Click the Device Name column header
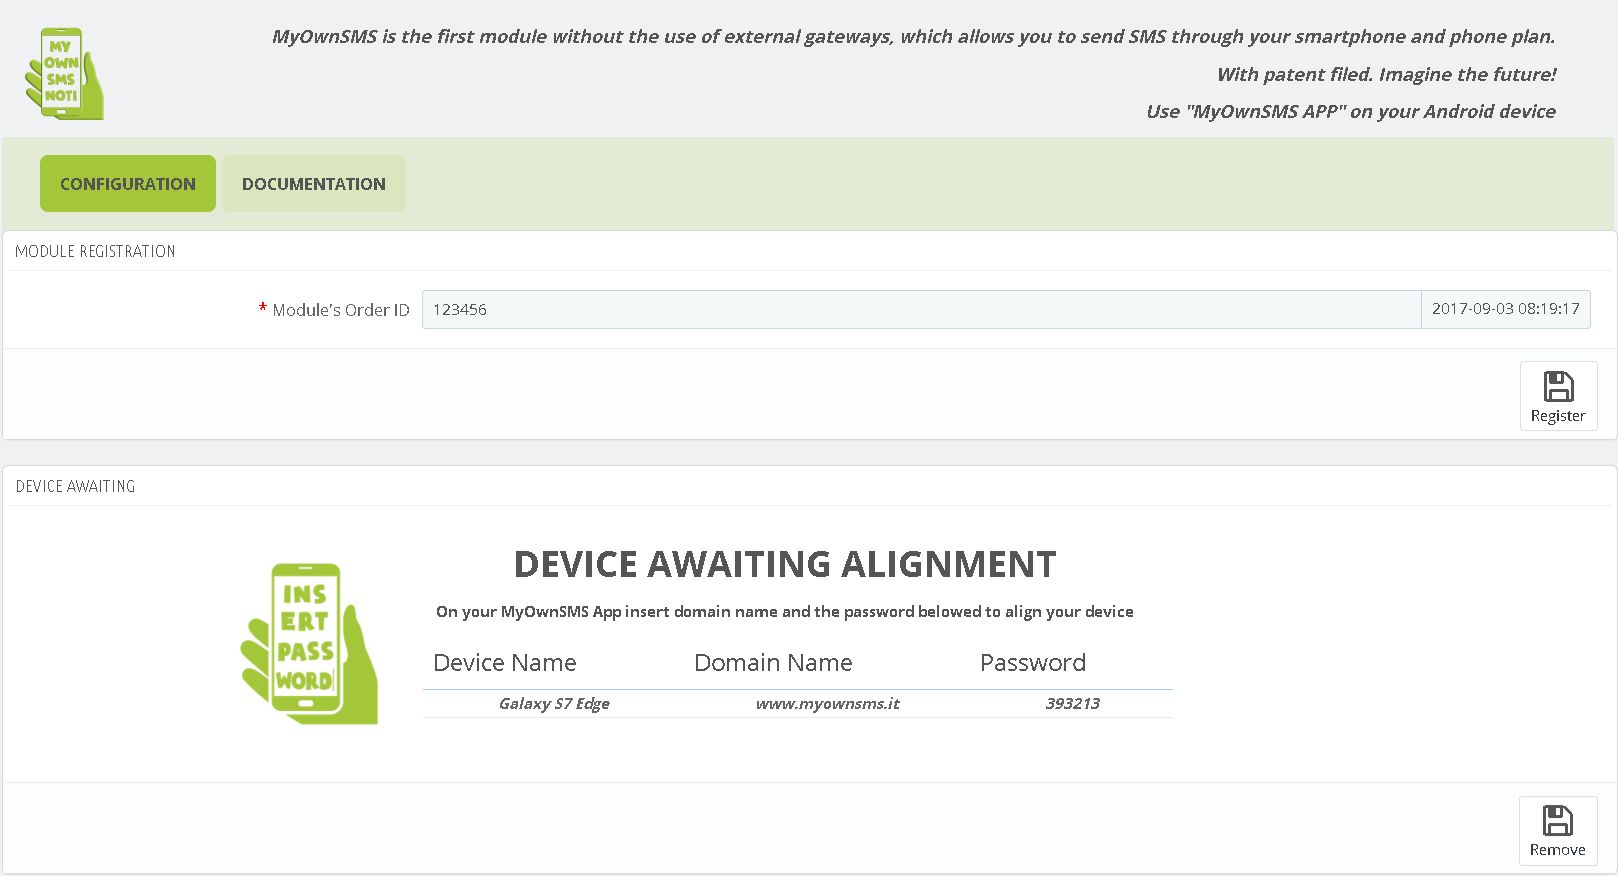The height and width of the screenshot is (876, 1618). click(x=505, y=663)
